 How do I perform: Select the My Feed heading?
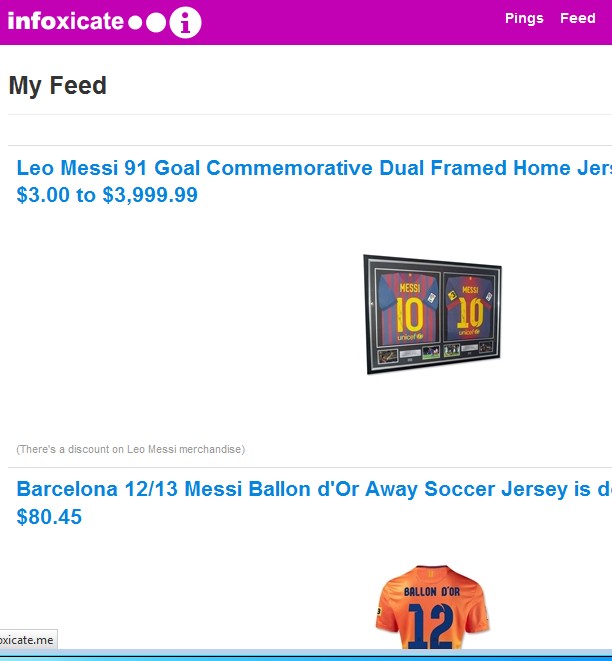[x=58, y=86]
